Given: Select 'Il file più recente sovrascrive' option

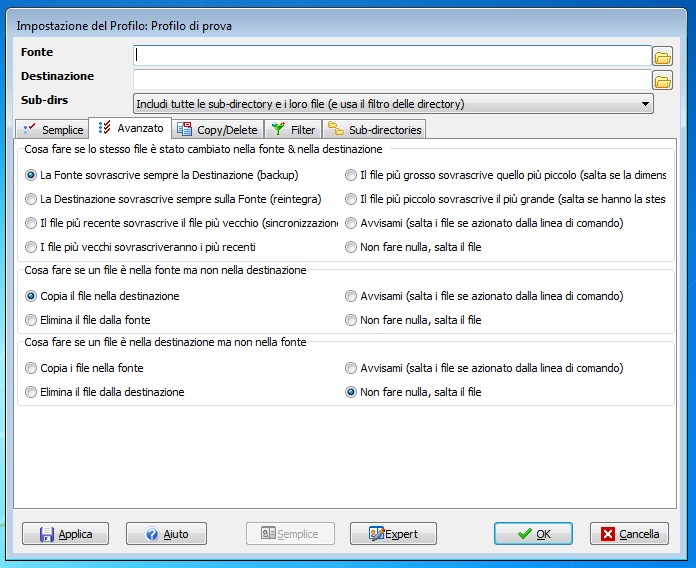Looking at the screenshot, I should pos(31,223).
